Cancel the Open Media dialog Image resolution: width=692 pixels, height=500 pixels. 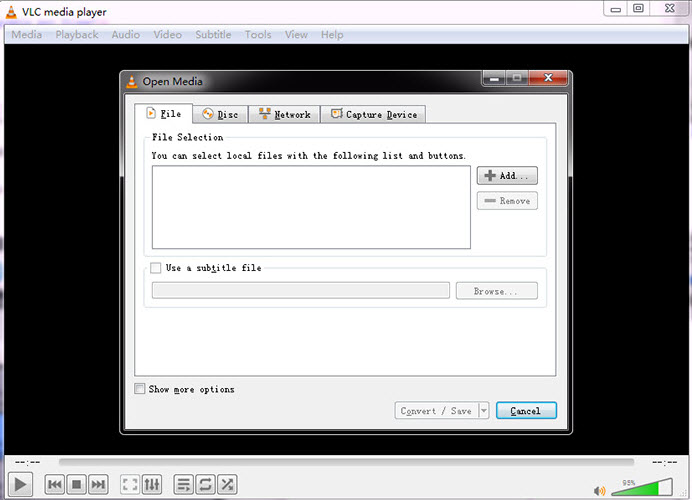[526, 411]
